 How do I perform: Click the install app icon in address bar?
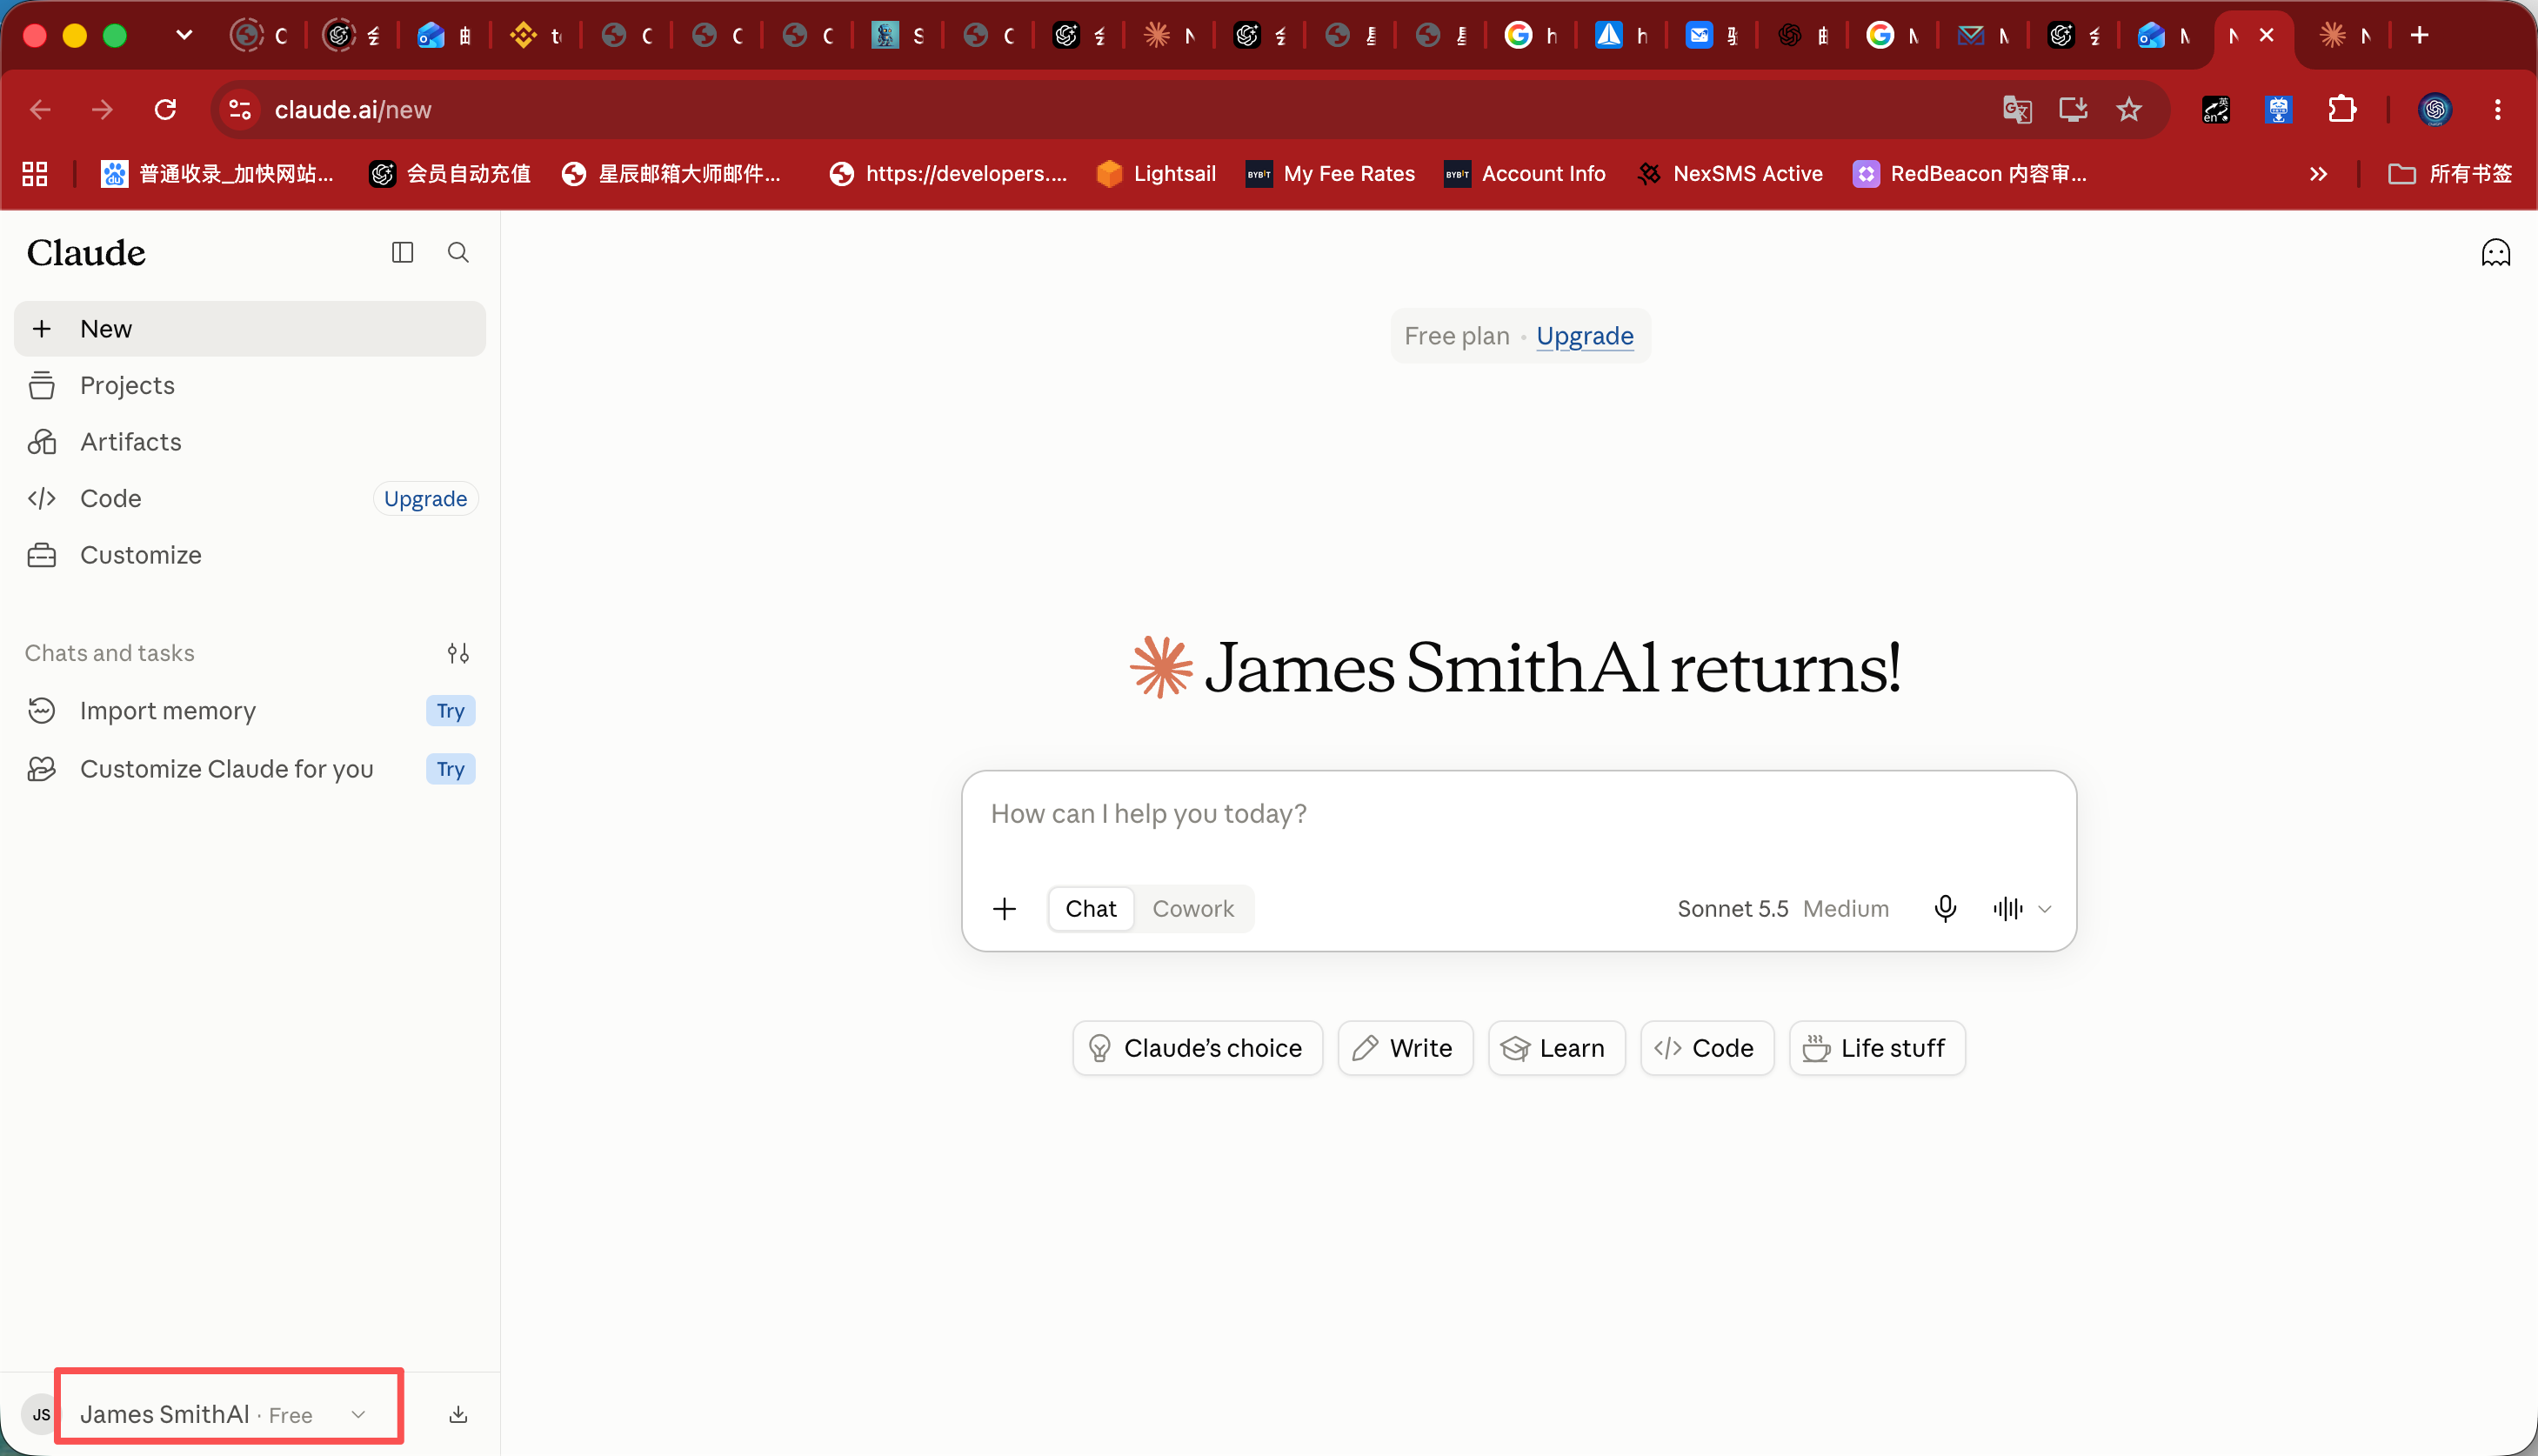[x=2073, y=109]
